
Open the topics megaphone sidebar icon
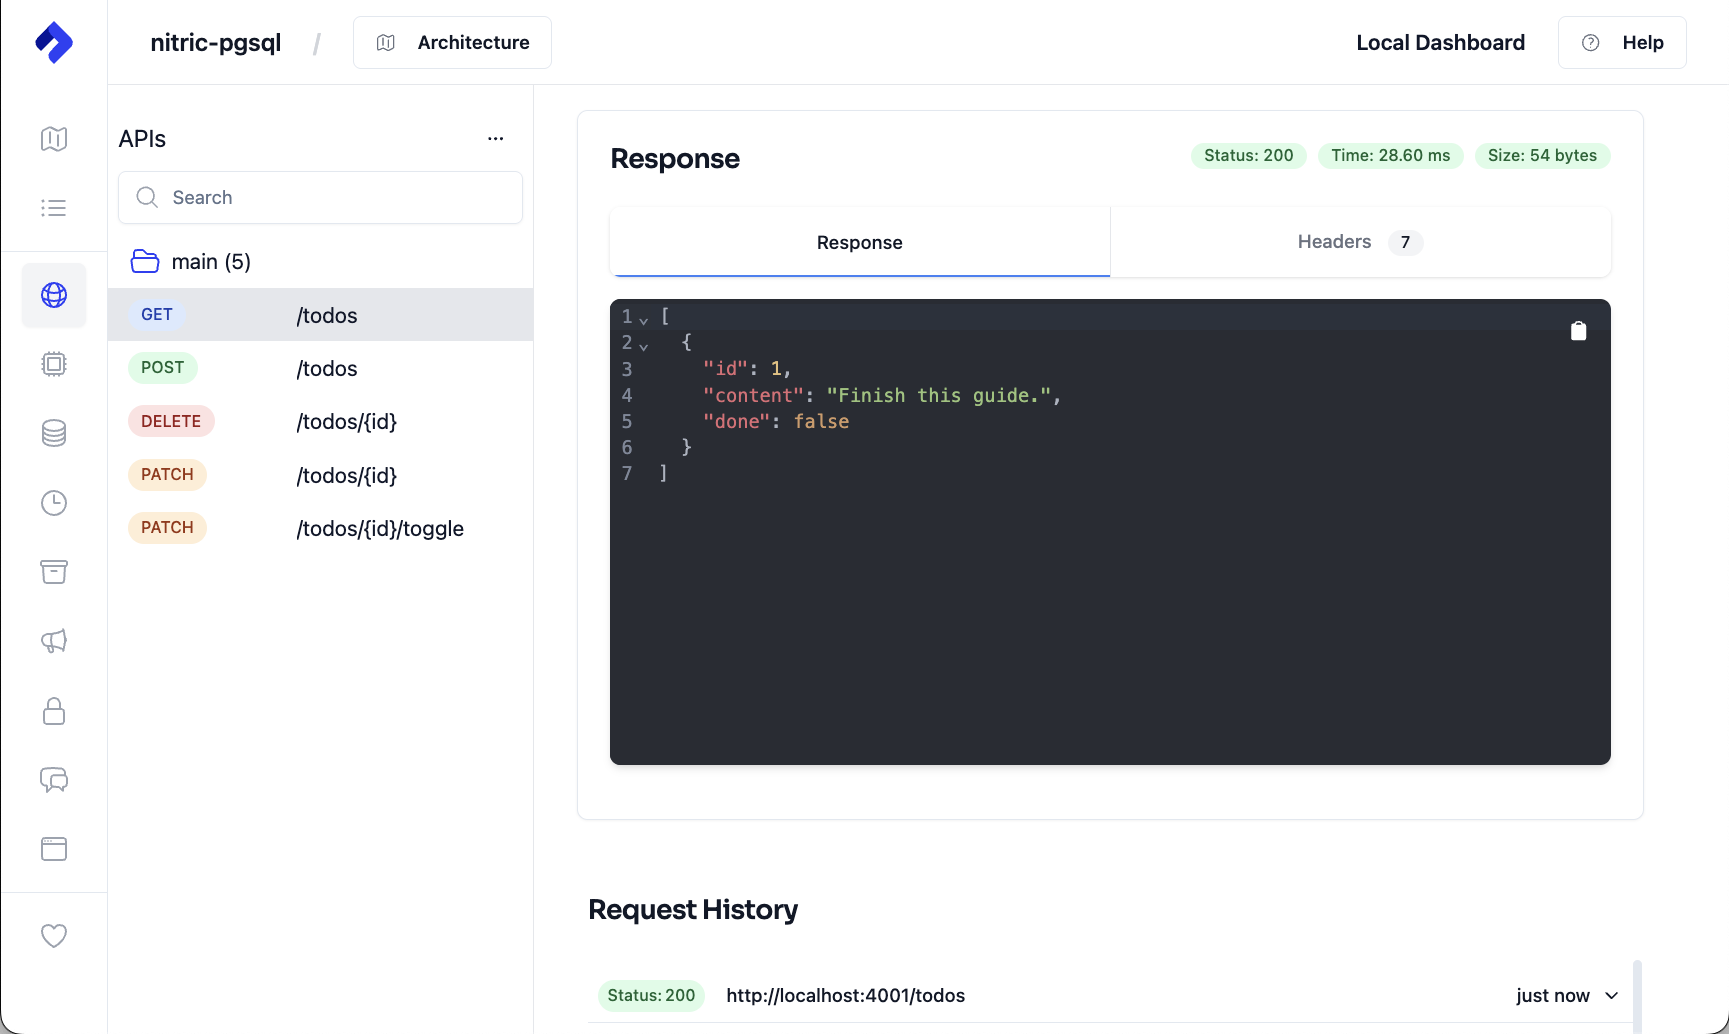click(x=54, y=641)
